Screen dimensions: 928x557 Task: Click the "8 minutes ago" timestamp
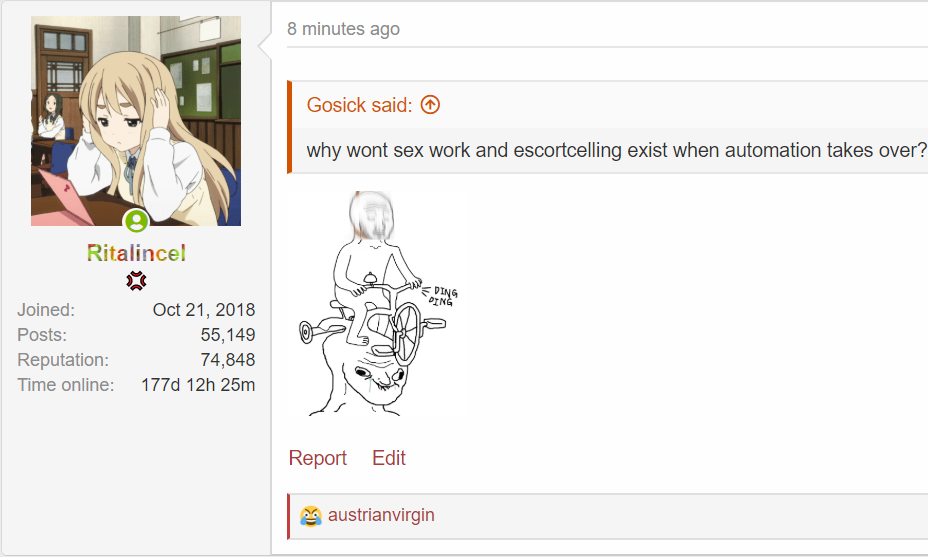click(343, 29)
